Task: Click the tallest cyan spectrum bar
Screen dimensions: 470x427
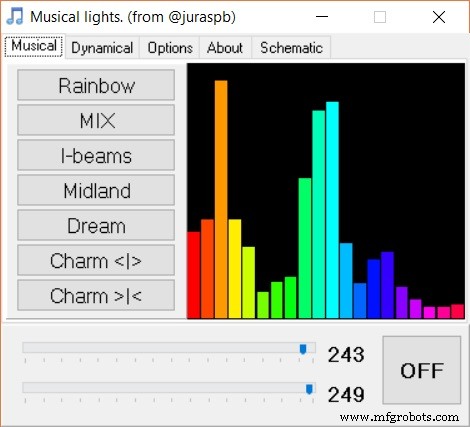Action: tap(332, 210)
